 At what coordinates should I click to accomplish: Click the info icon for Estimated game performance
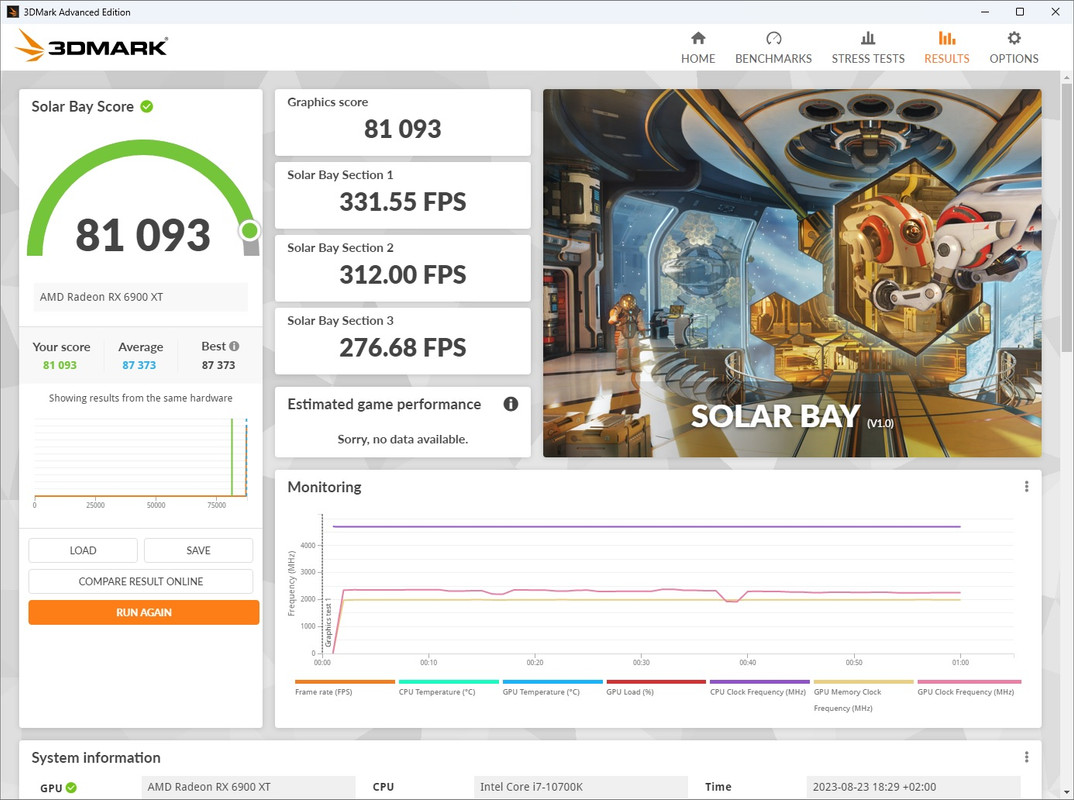(510, 404)
